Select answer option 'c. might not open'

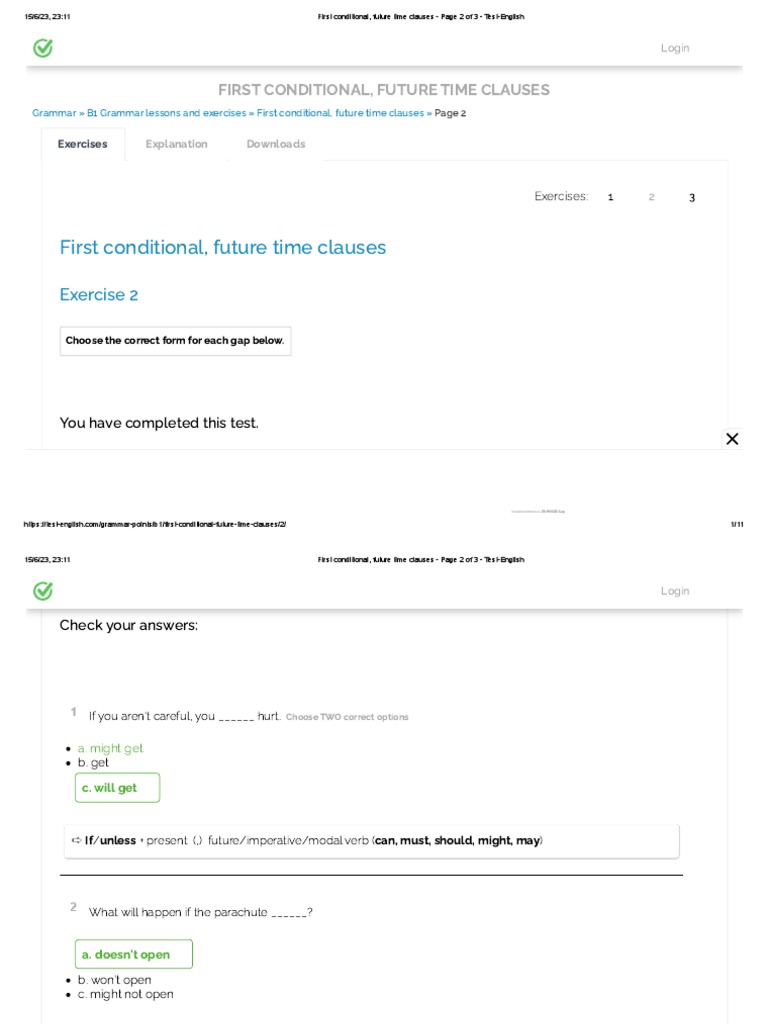point(125,994)
